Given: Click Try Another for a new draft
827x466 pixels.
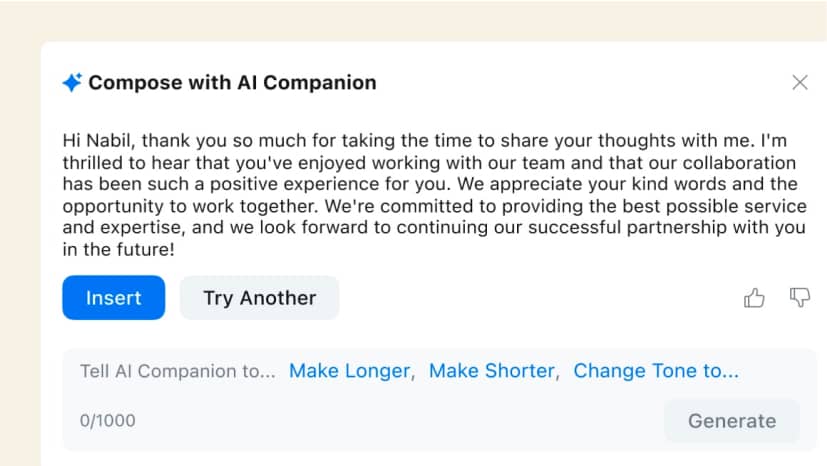Looking at the screenshot, I should pyautogui.click(x=259, y=298).
